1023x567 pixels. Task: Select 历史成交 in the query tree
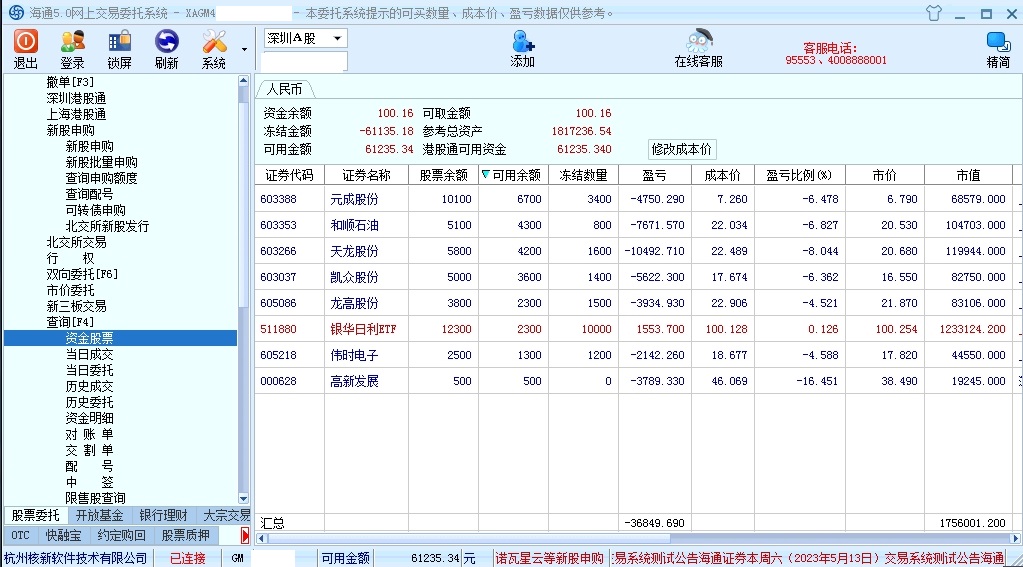(89, 386)
